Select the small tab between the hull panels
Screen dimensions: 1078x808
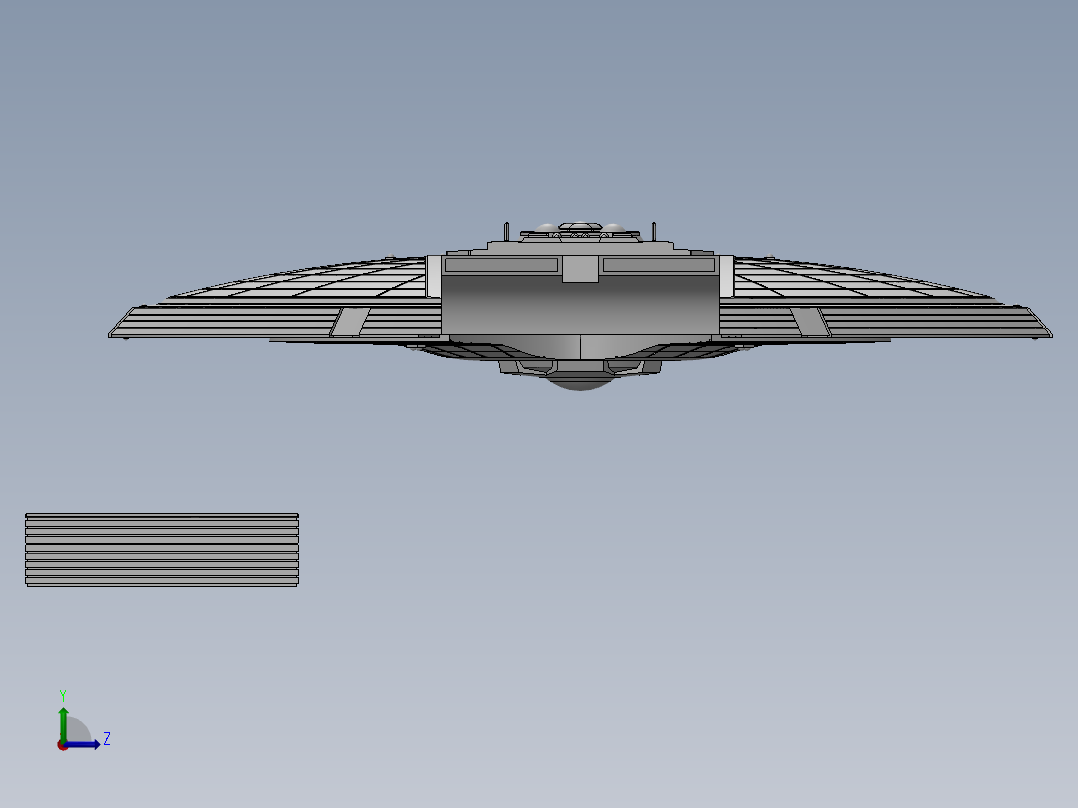(x=580, y=270)
